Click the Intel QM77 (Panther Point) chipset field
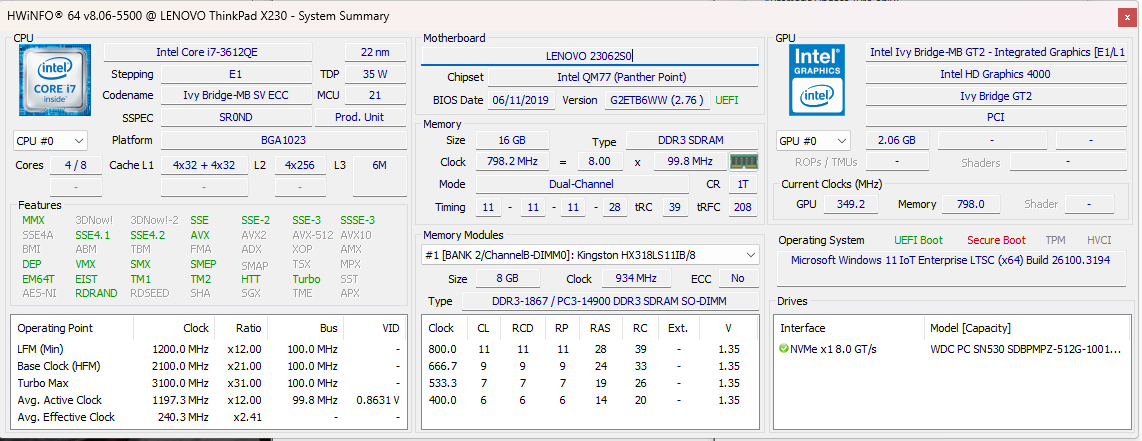The image size is (1142, 441). pos(622,77)
